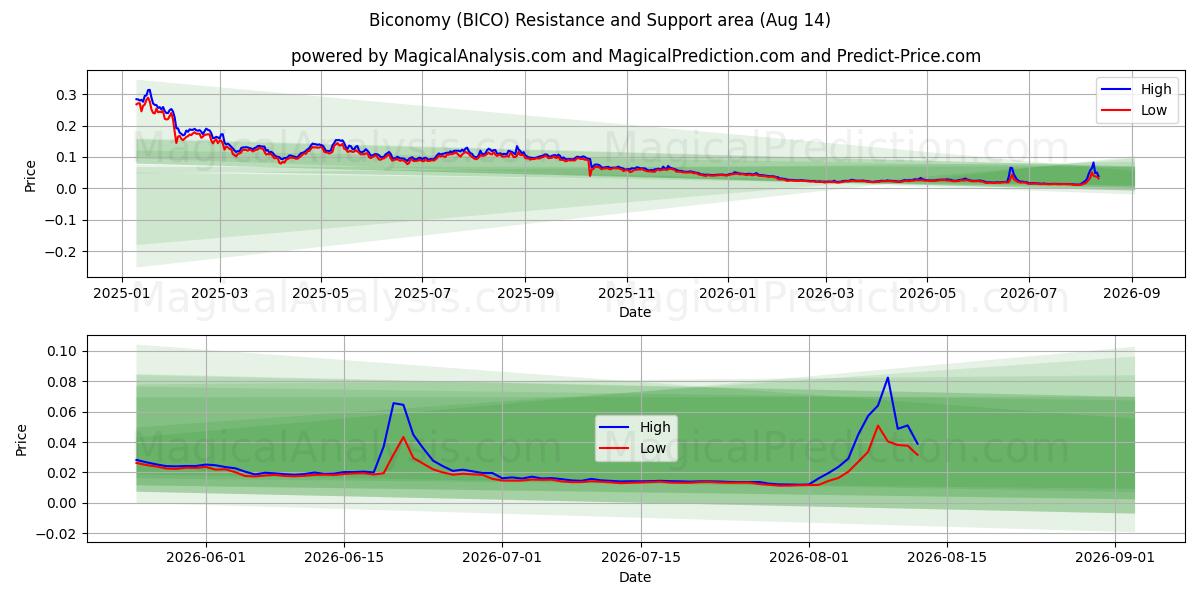This screenshot has width=1200, height=600.
Task: Click the '2026-09' x-axis label
Action: pos(1132,295)
